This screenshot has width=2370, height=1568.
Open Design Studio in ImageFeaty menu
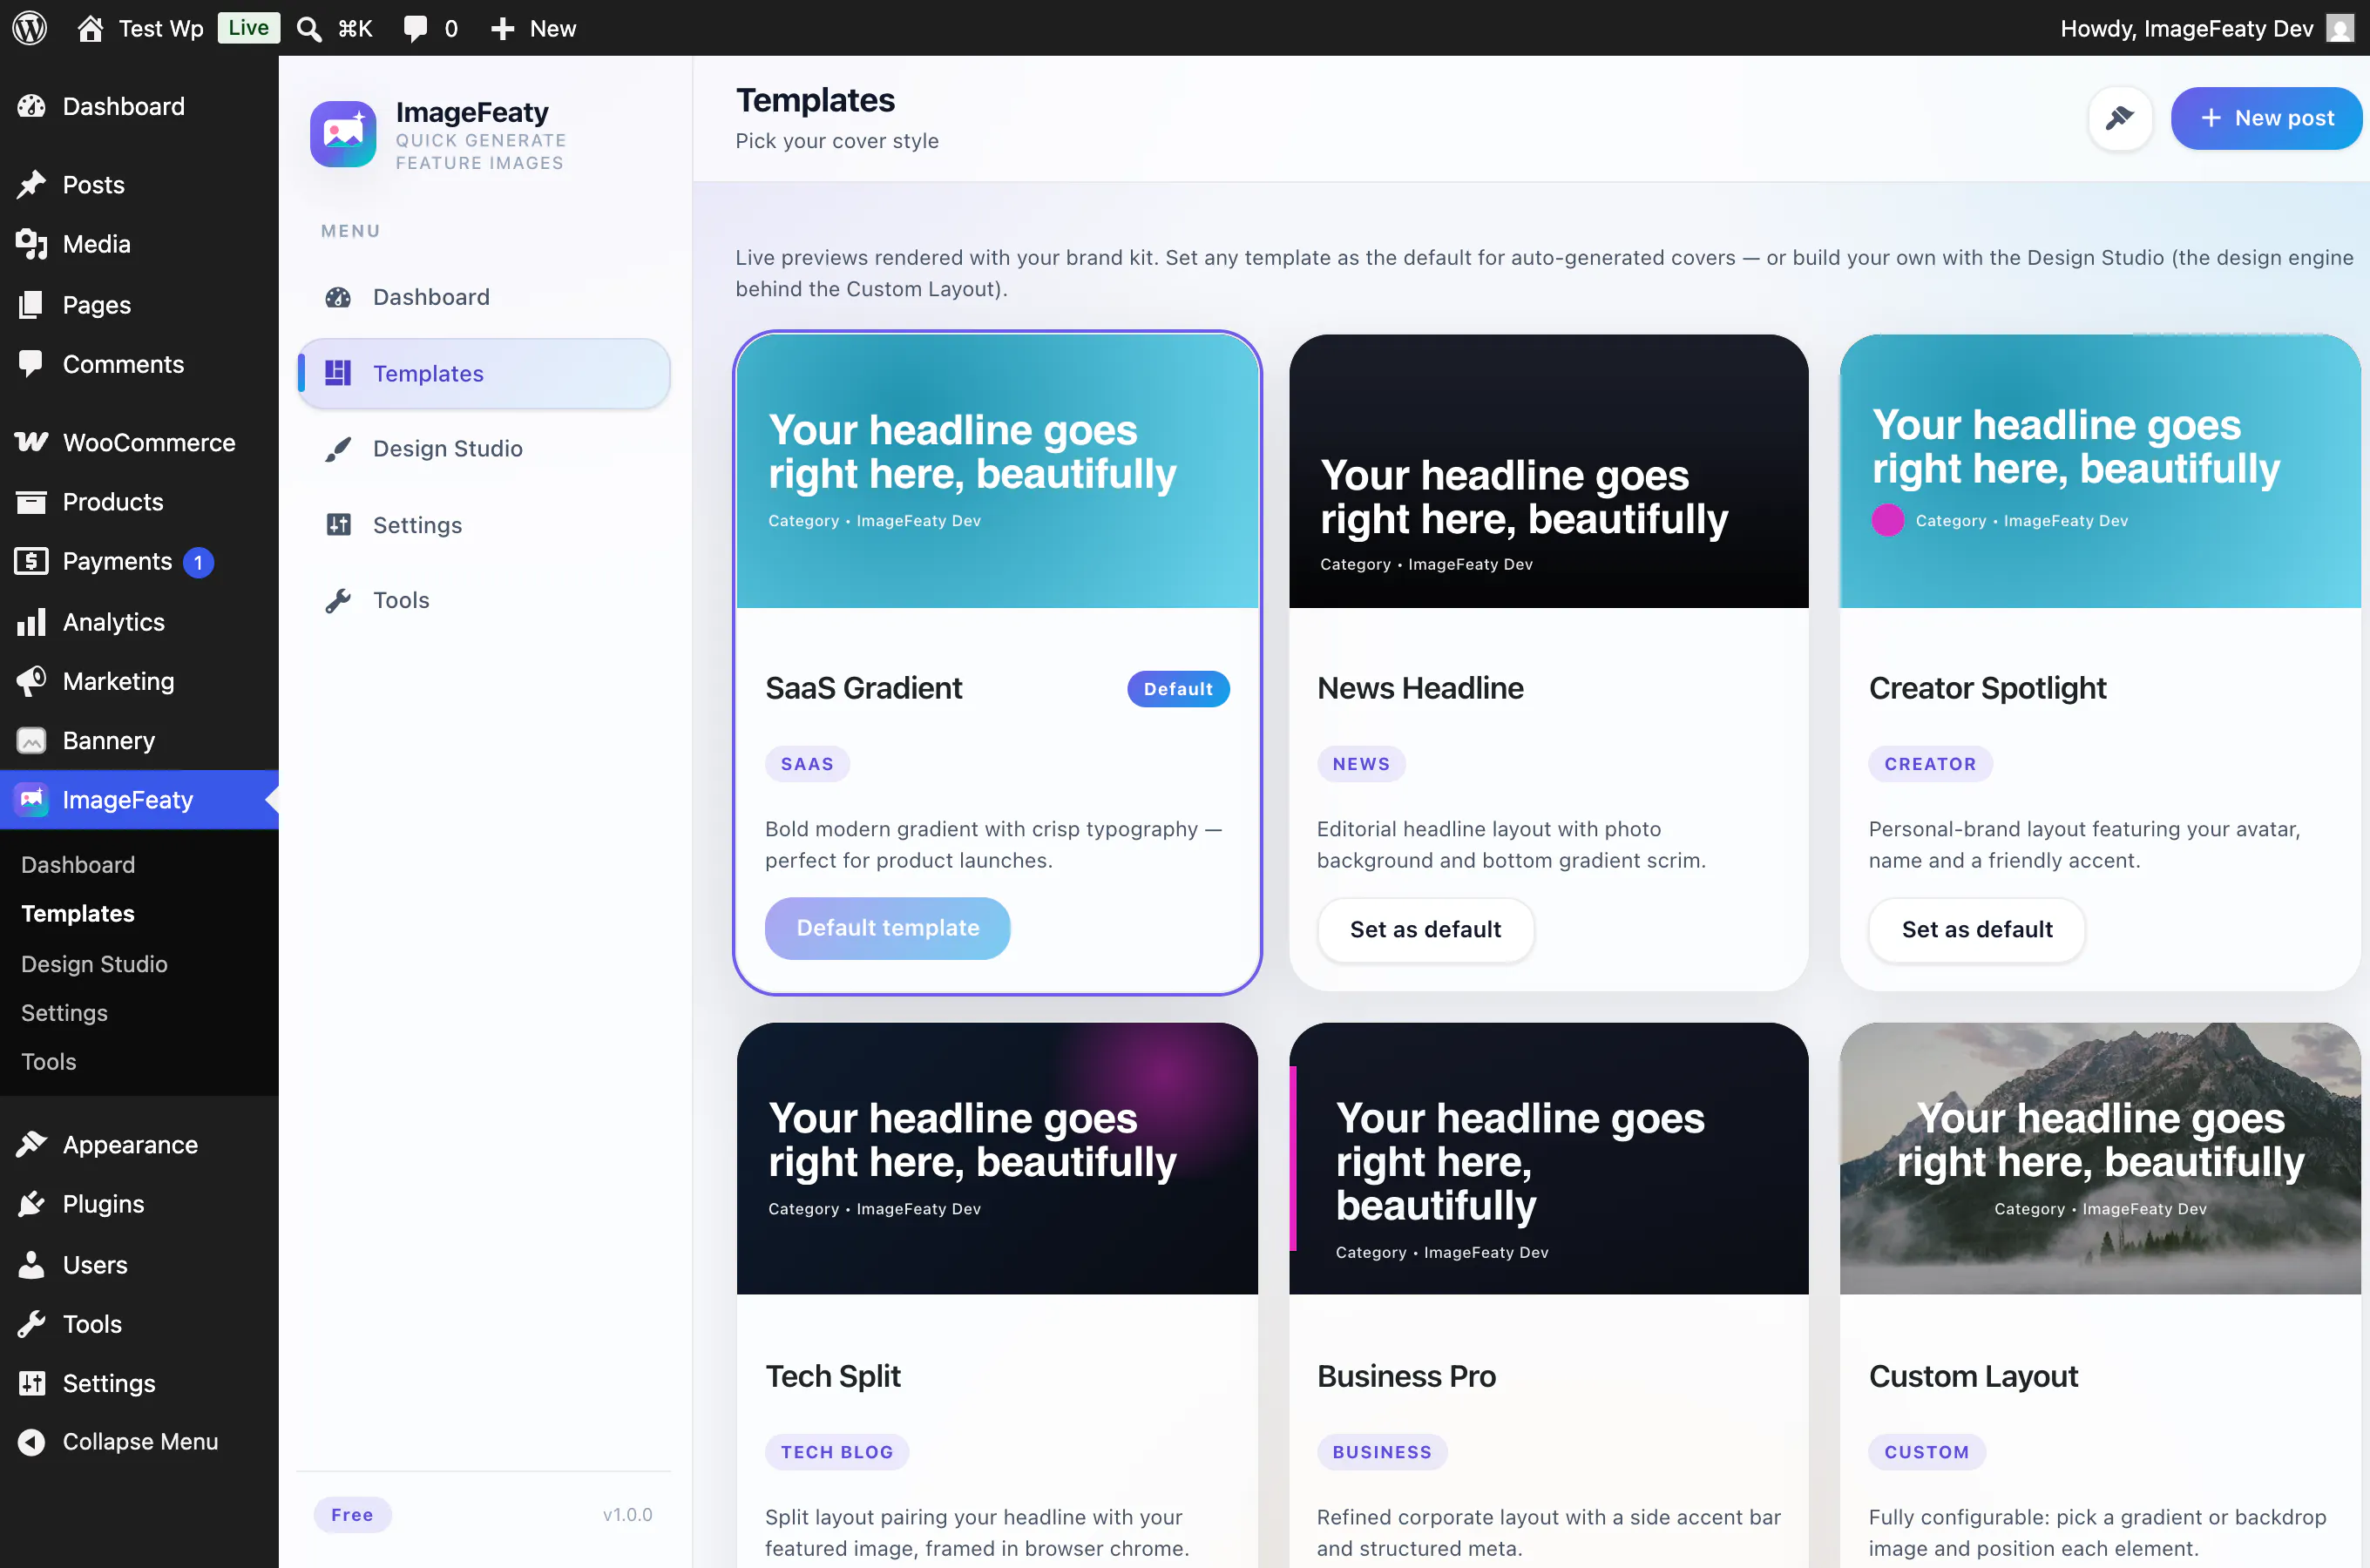tap(484, 449)
